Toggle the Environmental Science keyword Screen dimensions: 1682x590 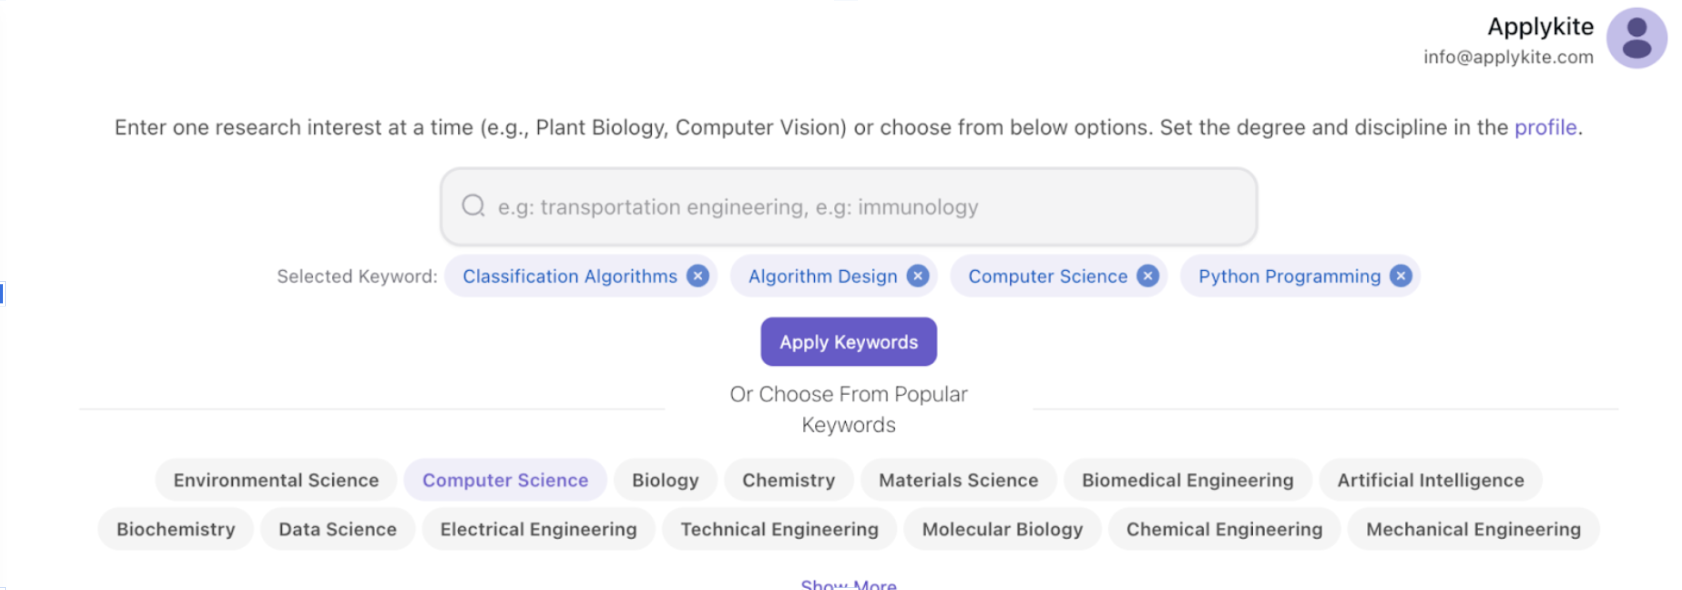click(x=276, y=480)
